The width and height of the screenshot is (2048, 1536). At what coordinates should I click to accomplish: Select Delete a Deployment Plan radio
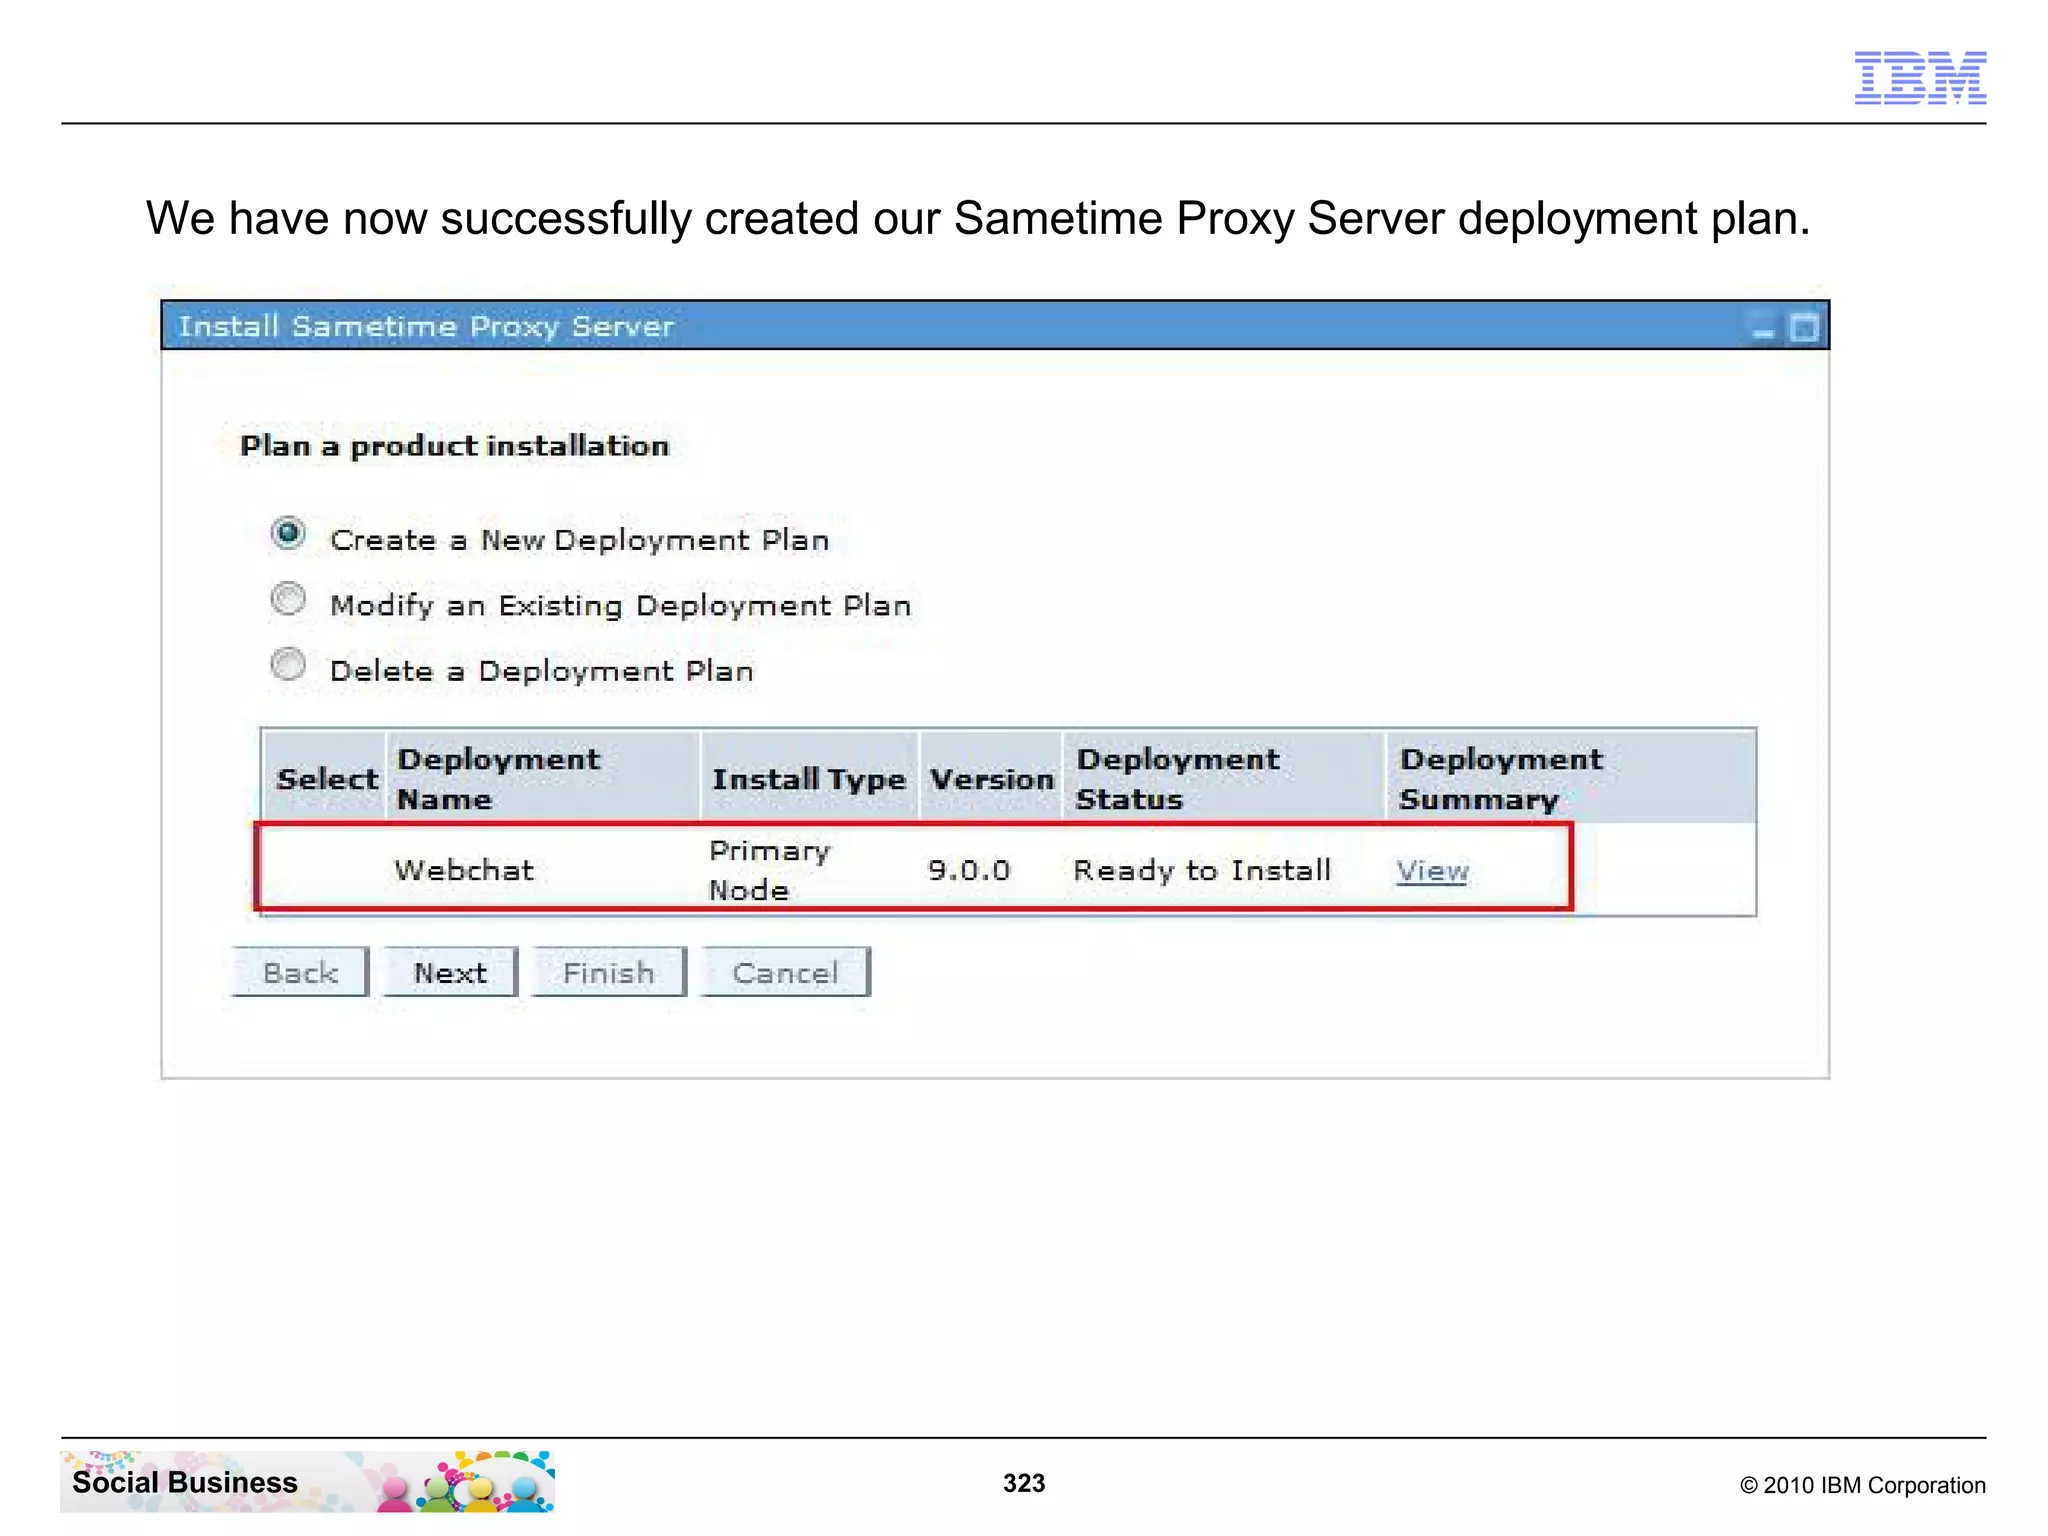[288, 665]
